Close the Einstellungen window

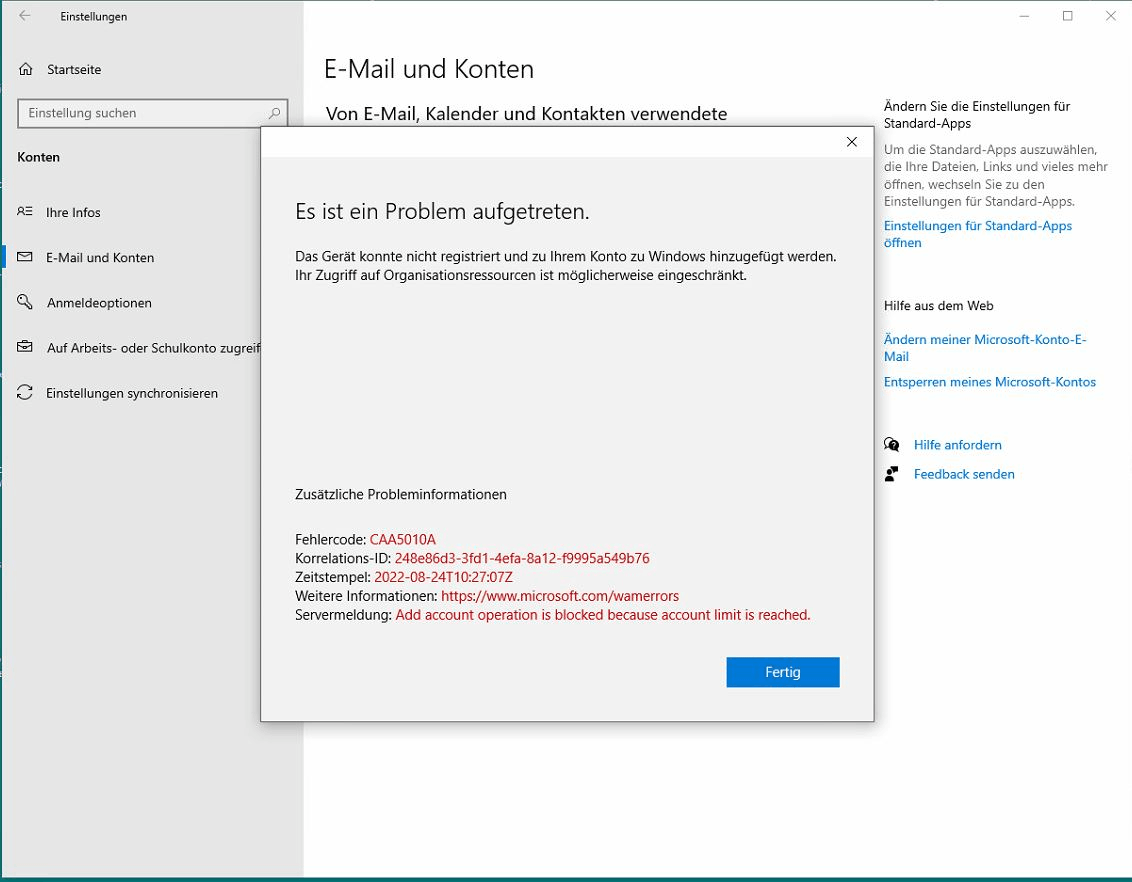click(x=1110, y=16)
